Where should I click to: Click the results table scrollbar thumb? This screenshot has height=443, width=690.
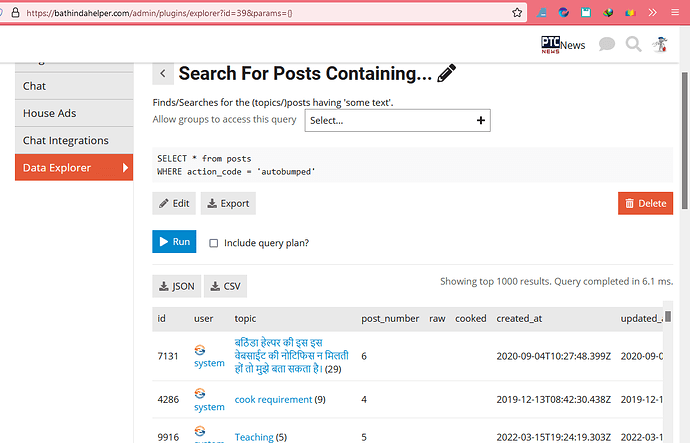point(668,316)
